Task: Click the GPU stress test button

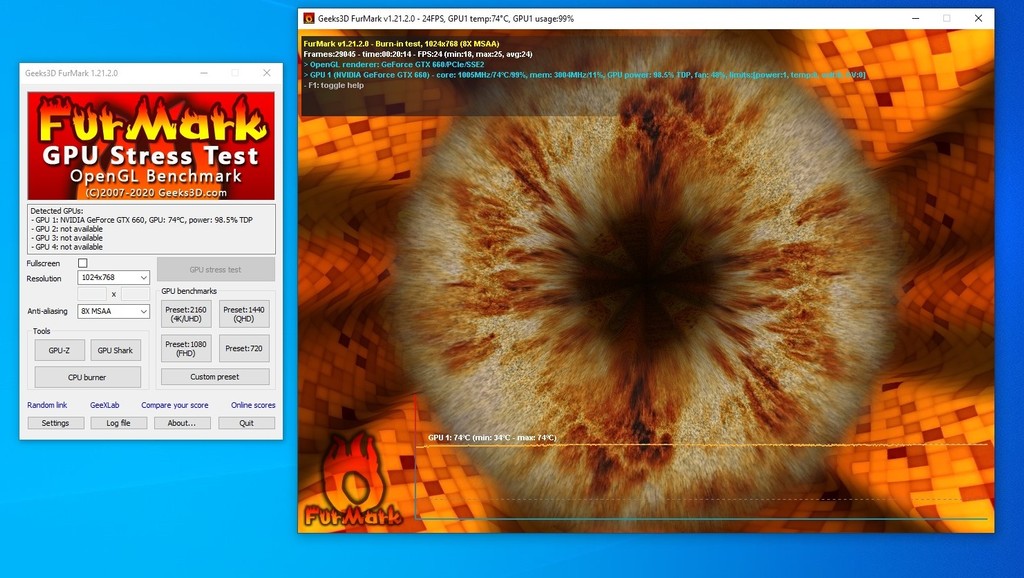Action: pyautogui.click(x=216, y=269)
